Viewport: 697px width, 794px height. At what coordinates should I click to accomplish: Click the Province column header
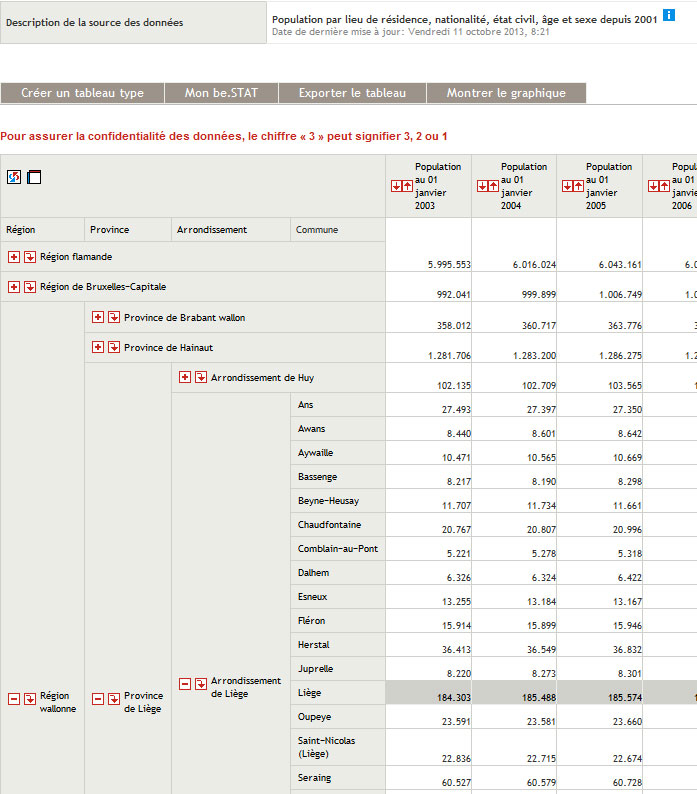pyautogui.click(x=109, y=229)
